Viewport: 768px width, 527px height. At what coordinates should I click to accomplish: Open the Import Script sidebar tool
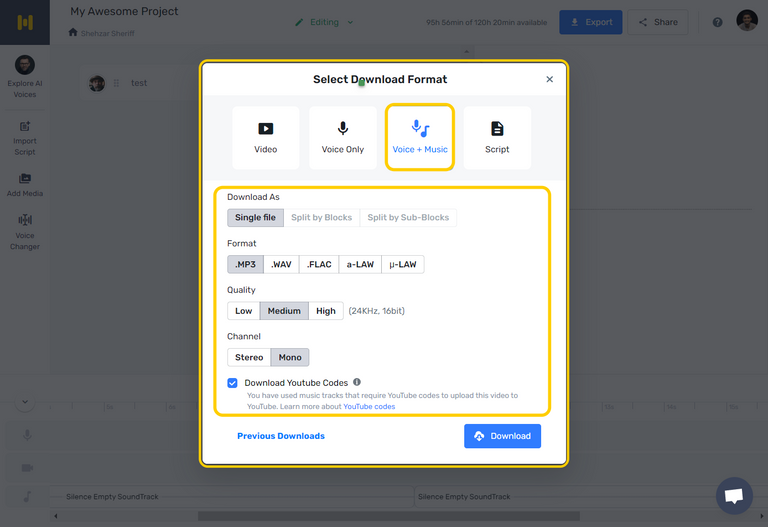pos(24,138)
